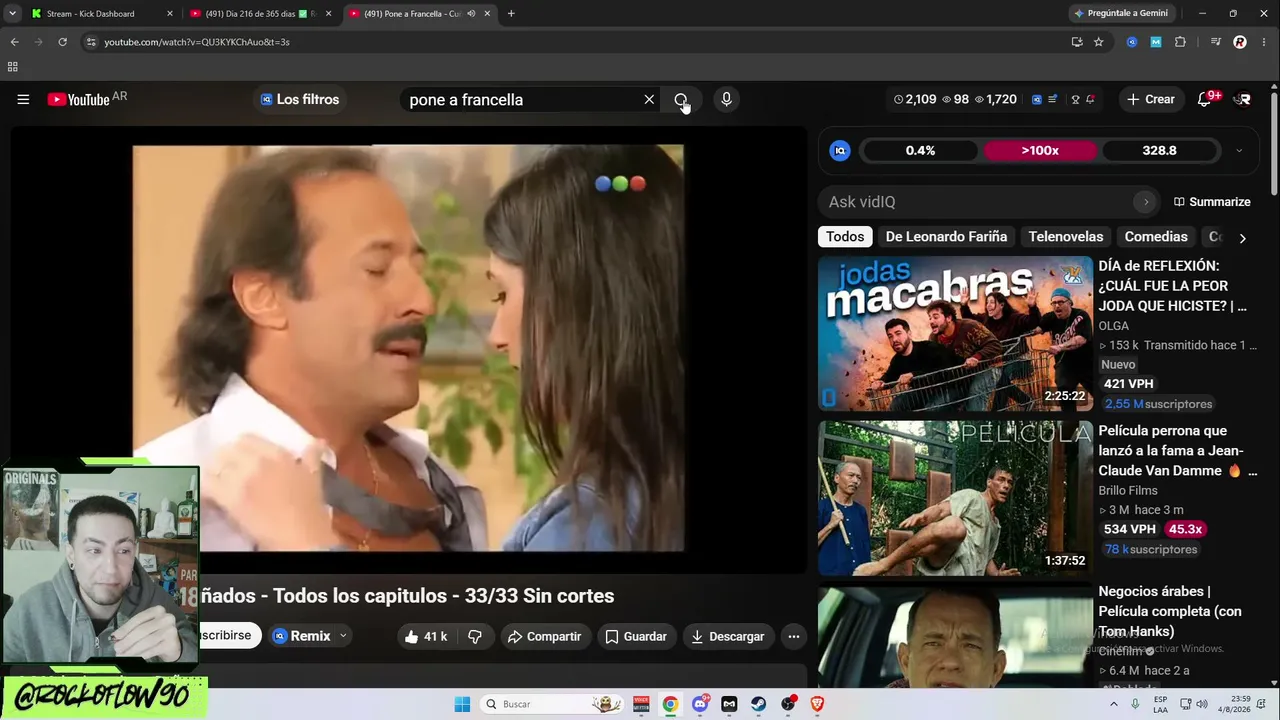The image size is (1280, 720).
Task: Click the vidIQ alert bell icon
Action: tap(1090, 99)
